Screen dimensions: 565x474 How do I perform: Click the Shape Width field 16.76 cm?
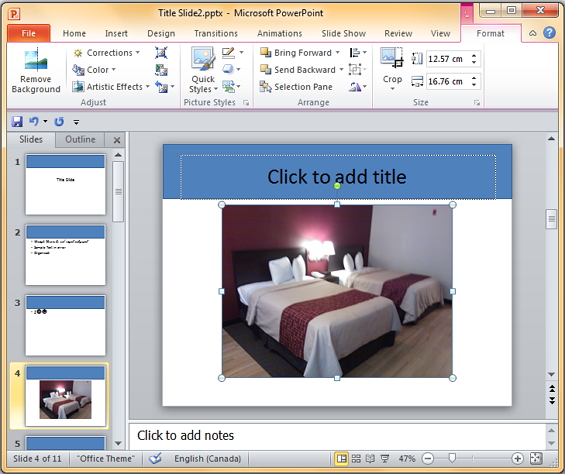[449, 81]
